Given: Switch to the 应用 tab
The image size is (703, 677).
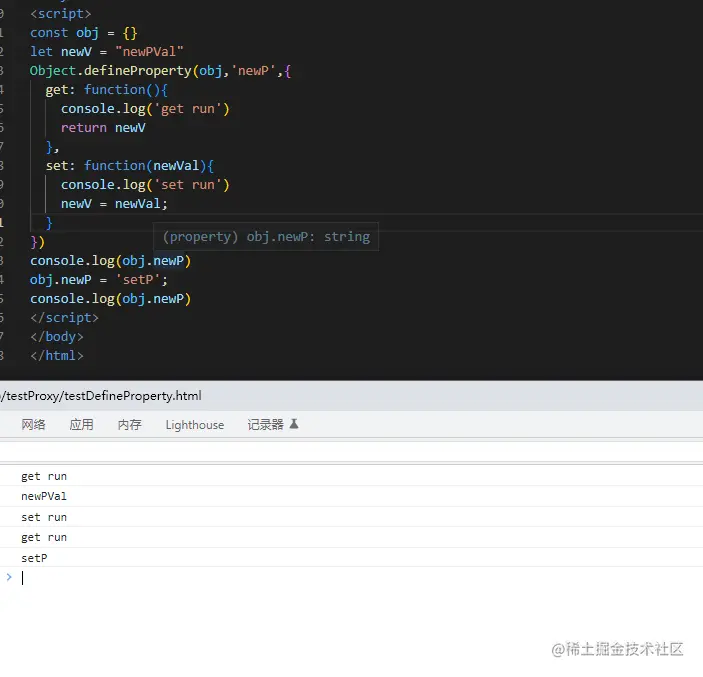Looking at the screenshot, I should coord(81,424).
